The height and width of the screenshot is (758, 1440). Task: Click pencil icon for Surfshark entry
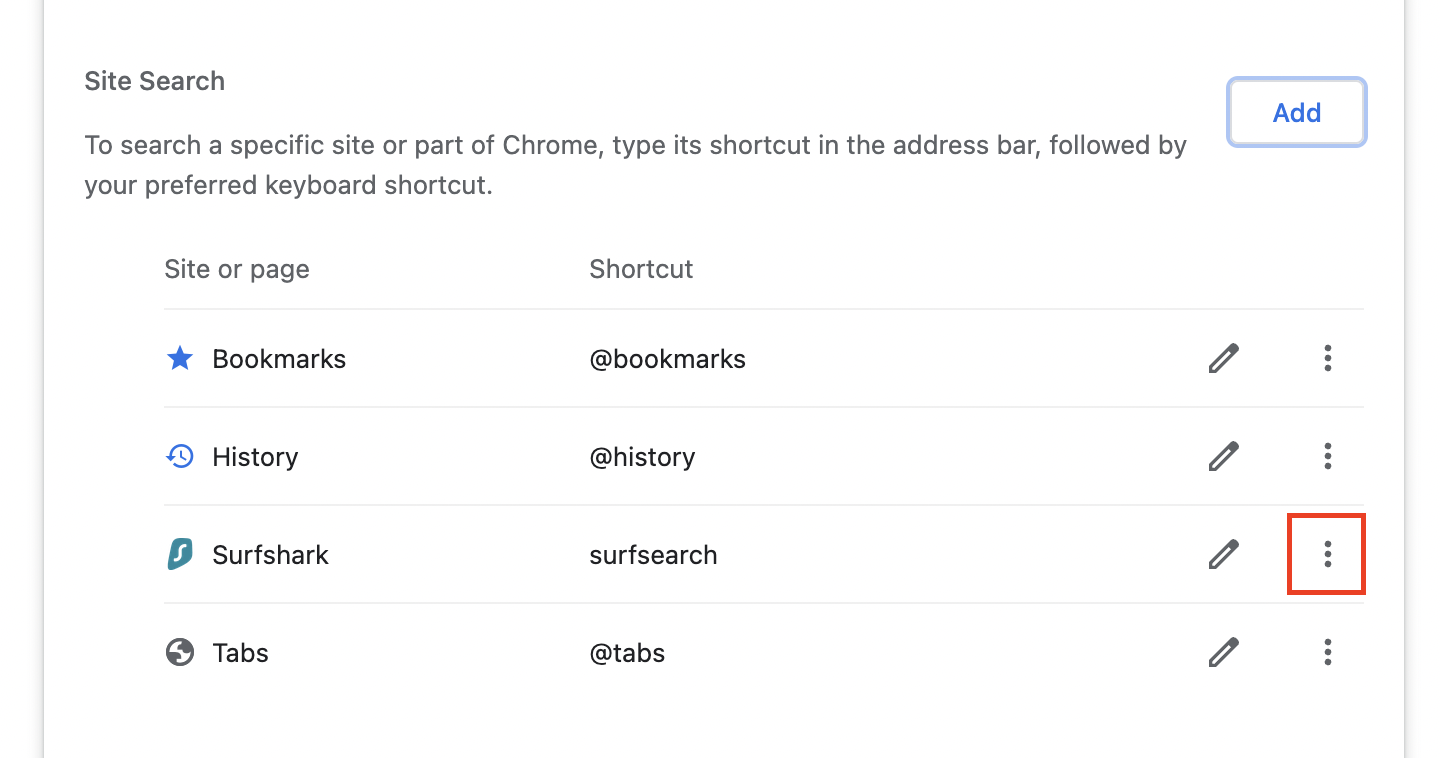click(1223, 554)
